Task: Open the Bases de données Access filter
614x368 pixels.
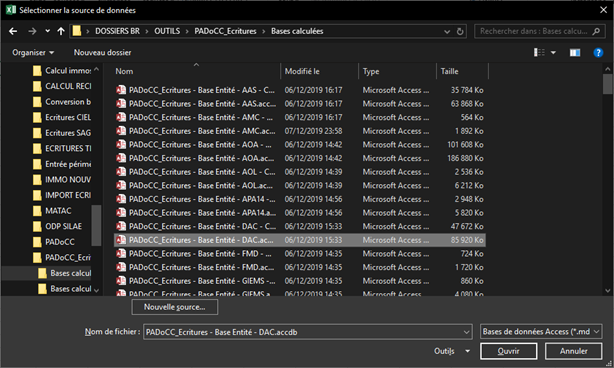Action: (x=541, y=332)
